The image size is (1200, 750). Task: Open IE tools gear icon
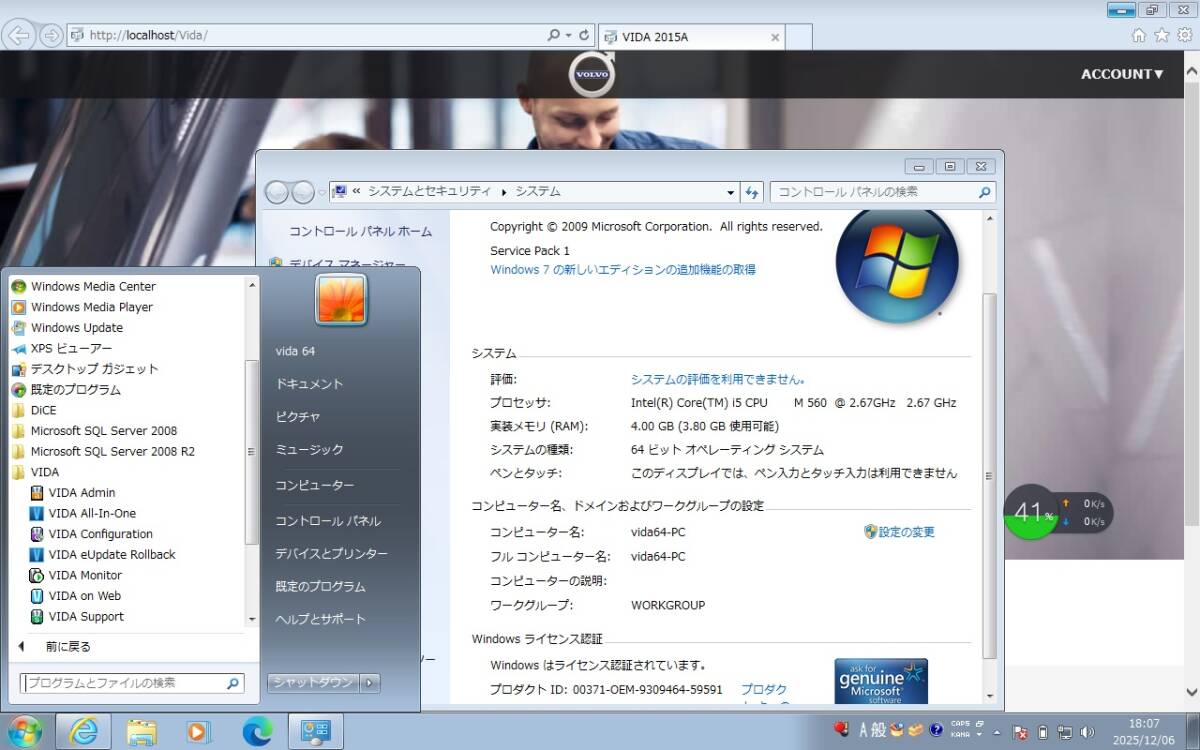click(x=1183, y=35)
